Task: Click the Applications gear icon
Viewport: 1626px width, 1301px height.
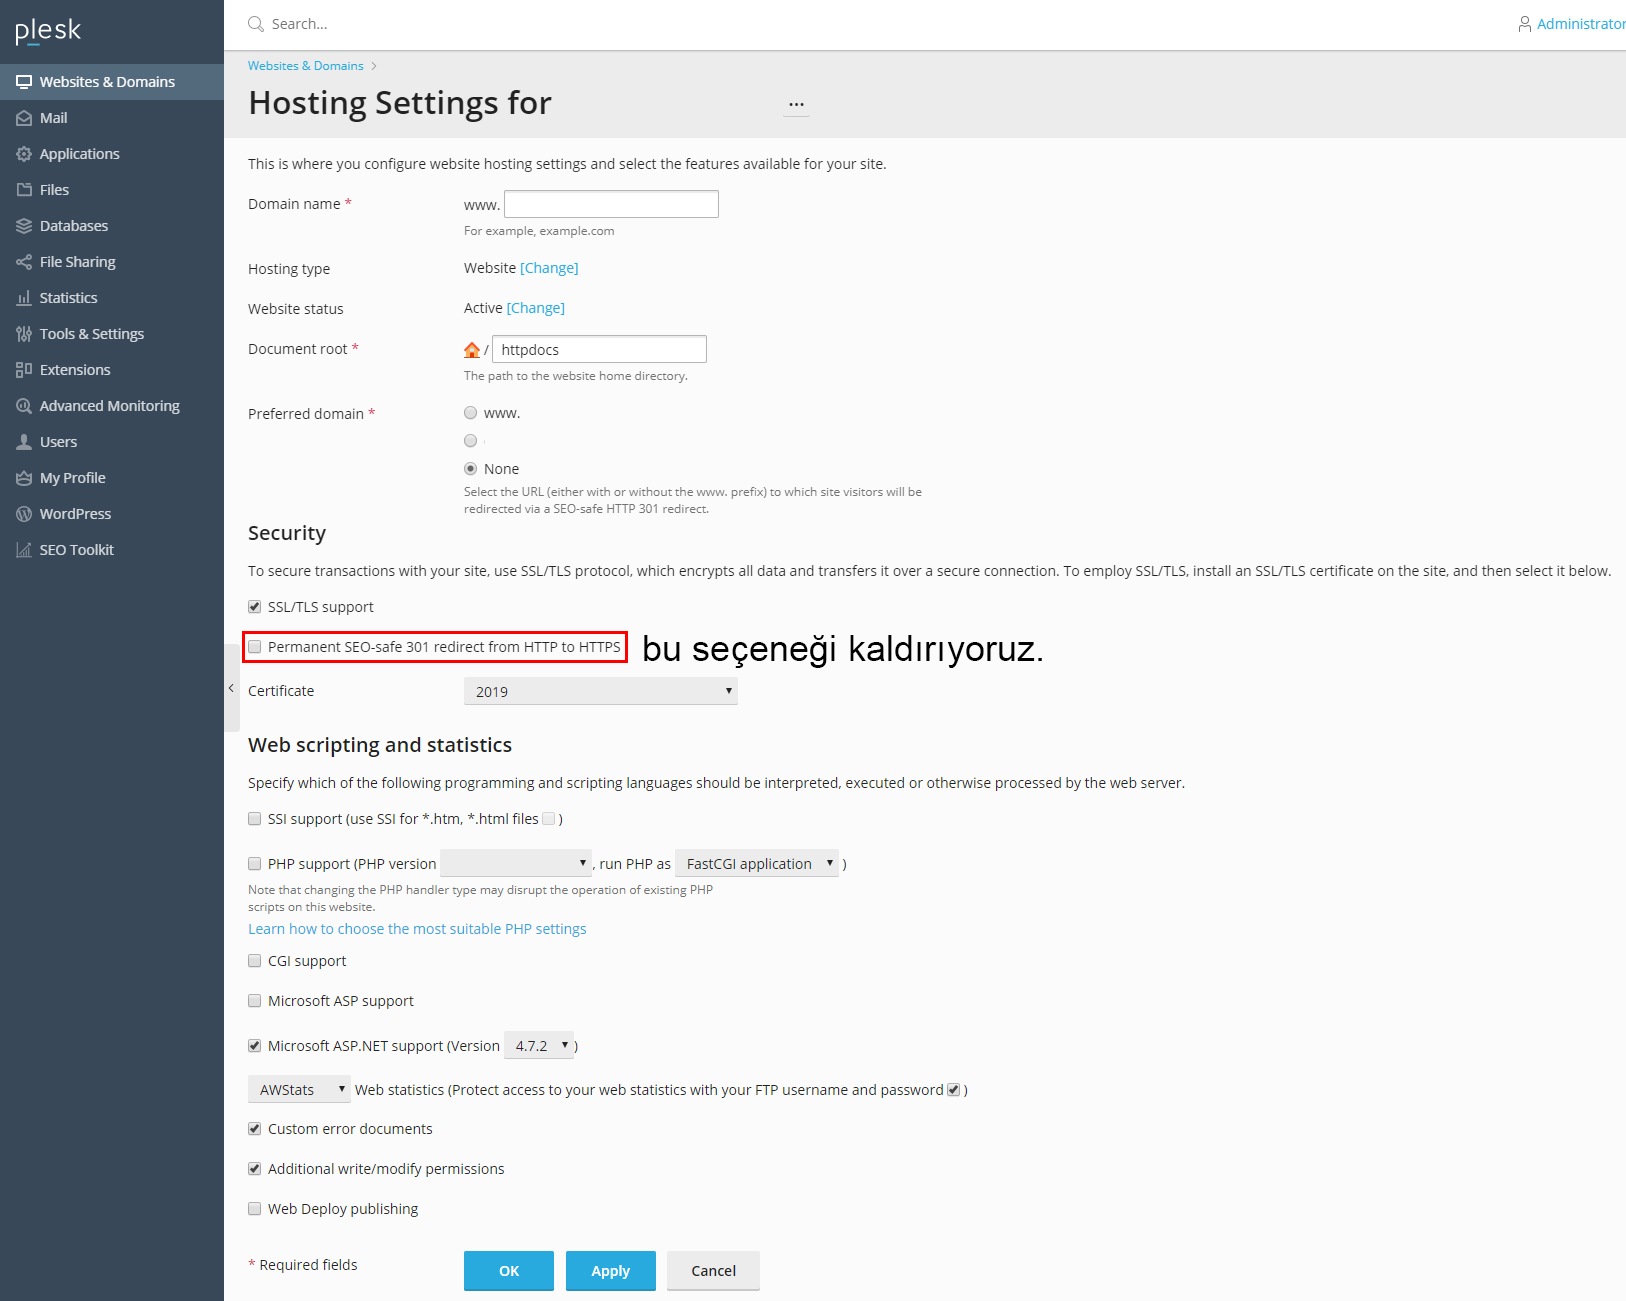Action: coord(24,154)
